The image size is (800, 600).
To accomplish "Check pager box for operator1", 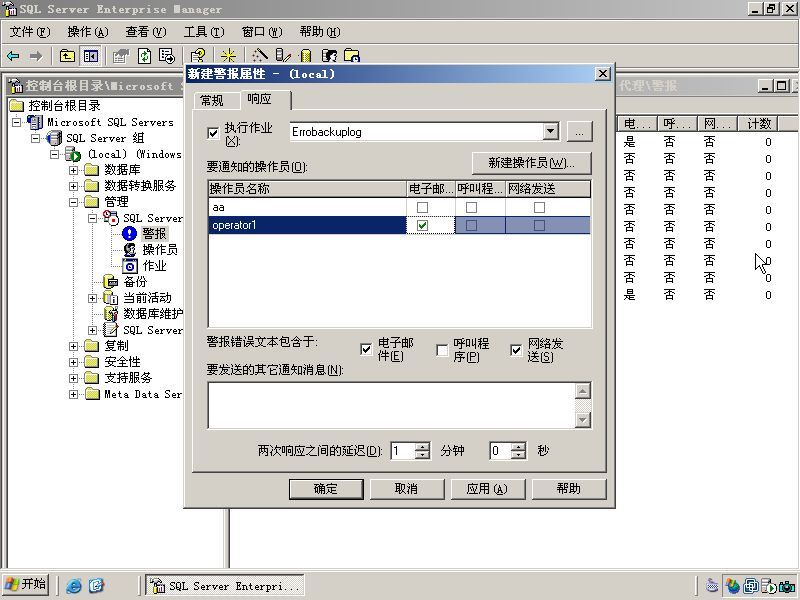I will pos(471,226).
